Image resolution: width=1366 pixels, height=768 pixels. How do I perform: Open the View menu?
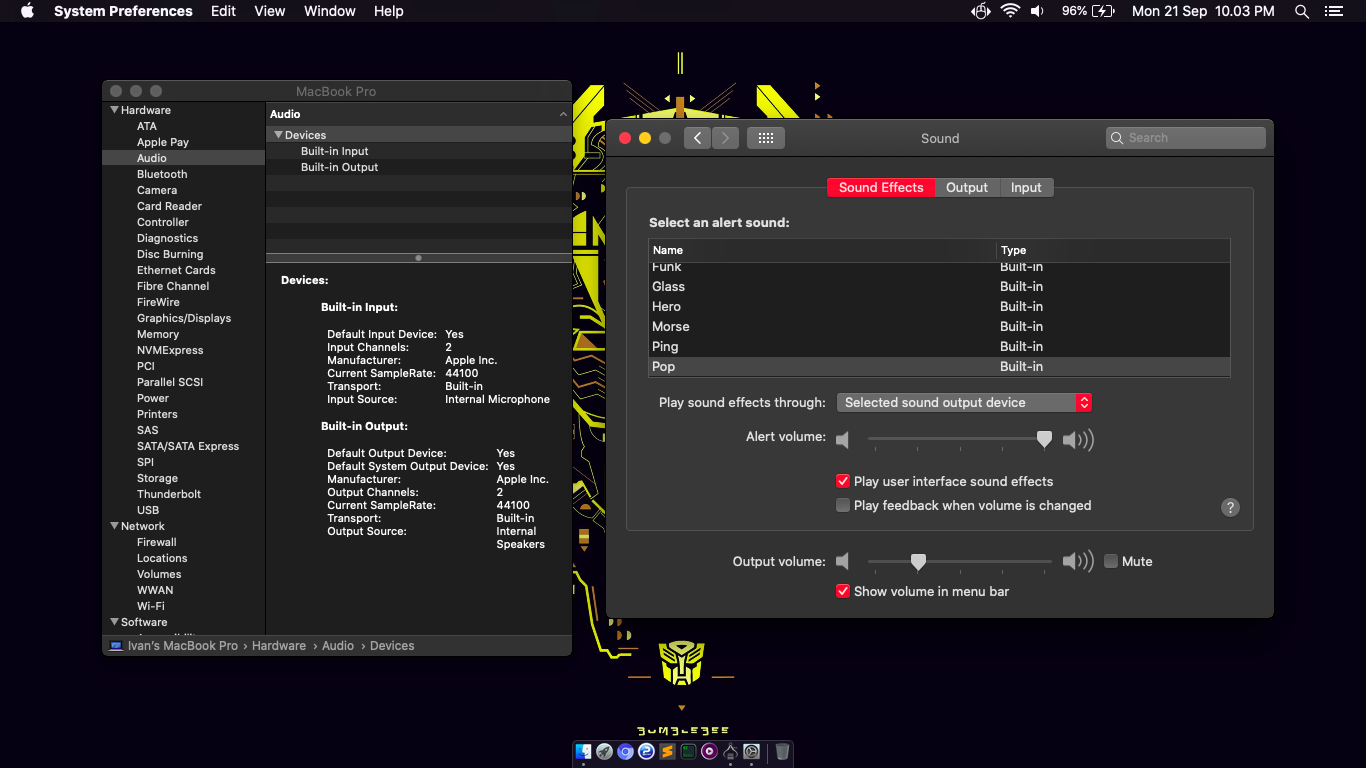point(270,11)
